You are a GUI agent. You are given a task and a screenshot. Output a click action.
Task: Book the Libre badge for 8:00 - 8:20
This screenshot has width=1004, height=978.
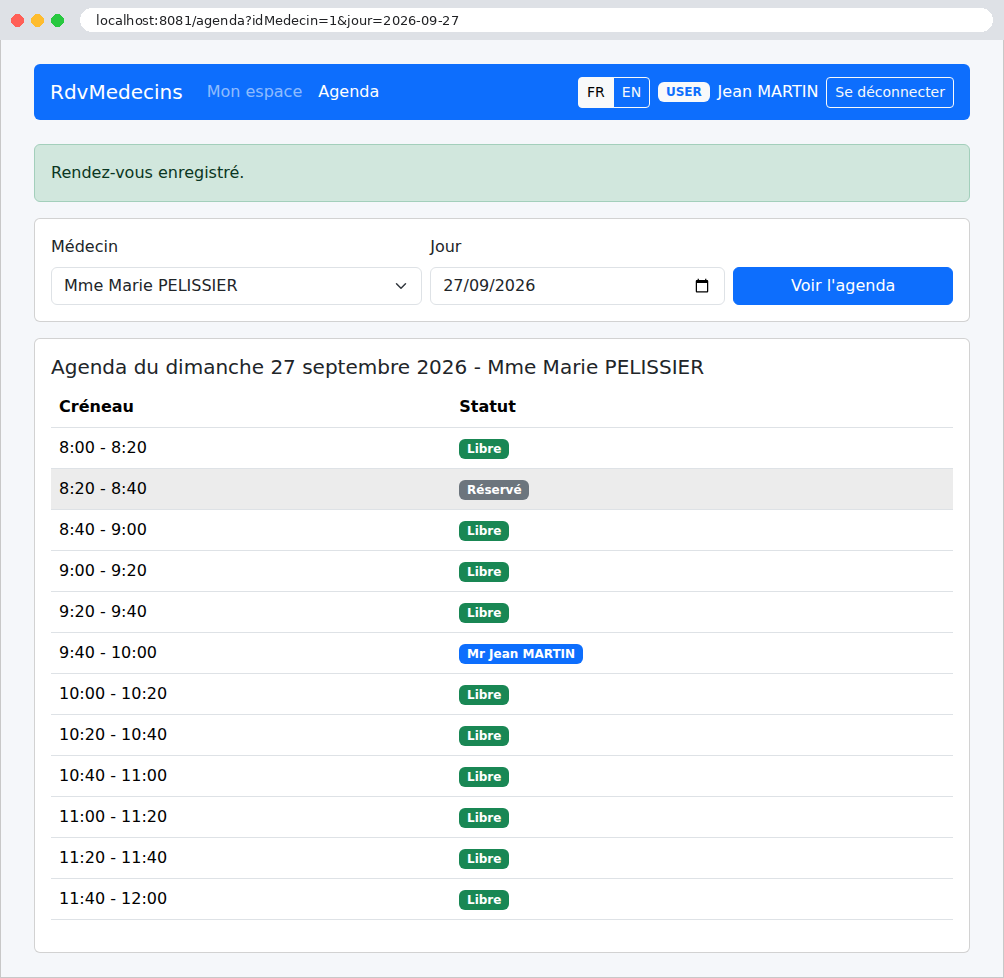coord(483,448)
